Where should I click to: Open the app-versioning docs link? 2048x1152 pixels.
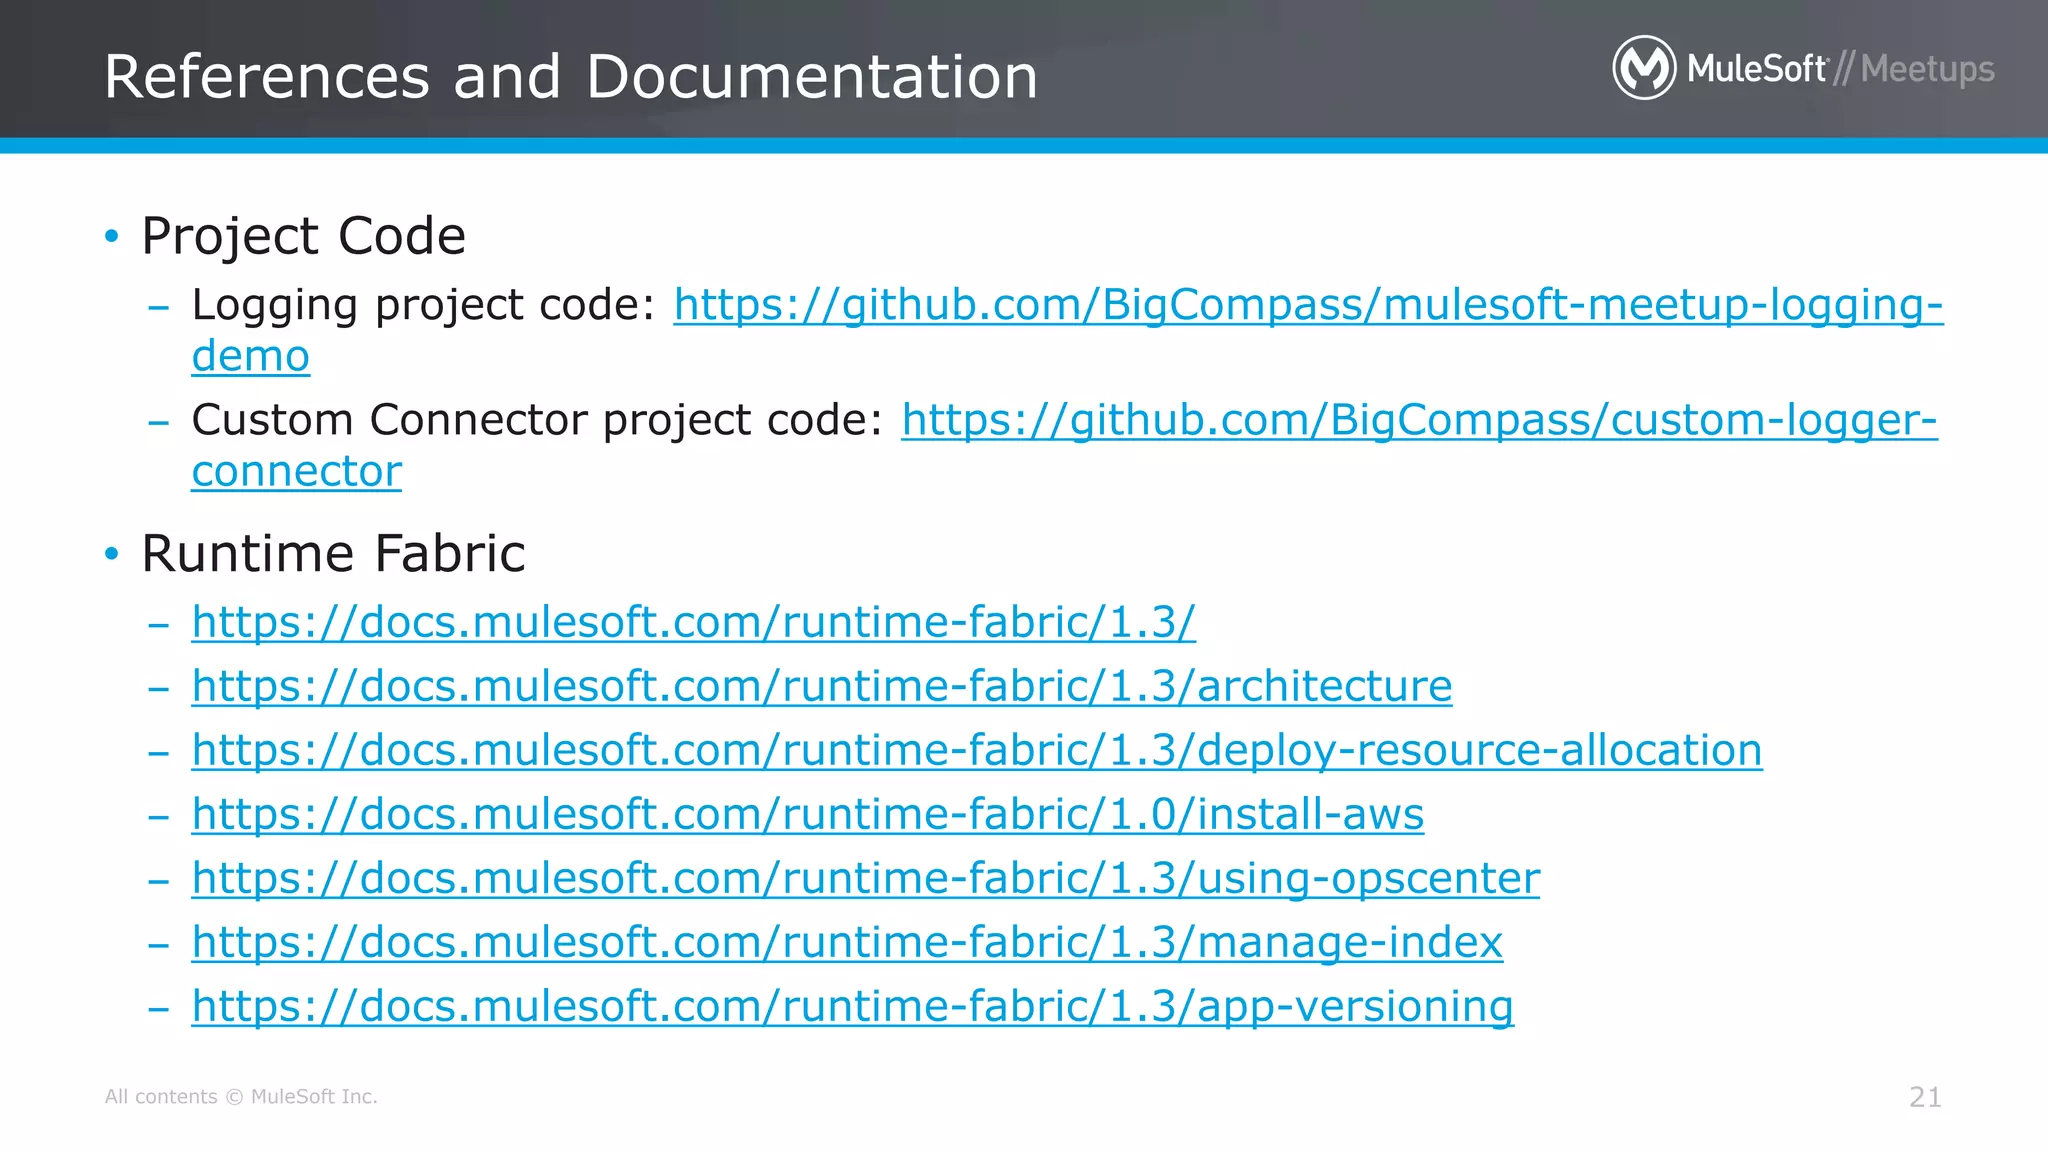853,1006
